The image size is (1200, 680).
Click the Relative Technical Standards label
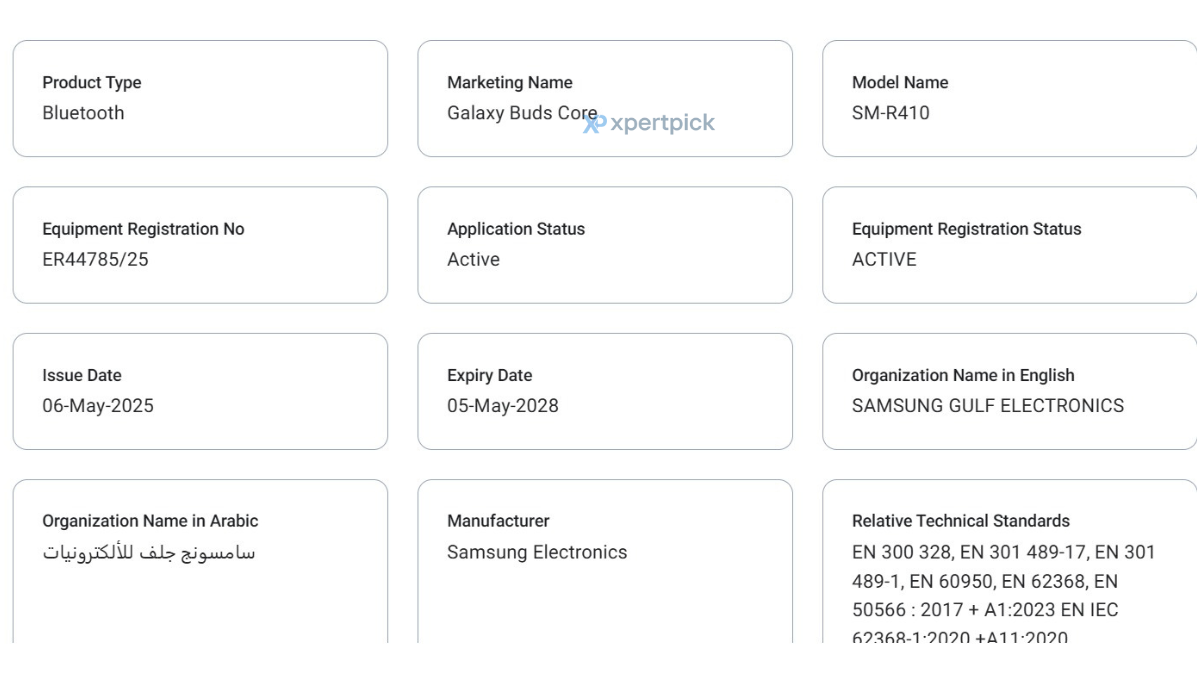(961, 521)
